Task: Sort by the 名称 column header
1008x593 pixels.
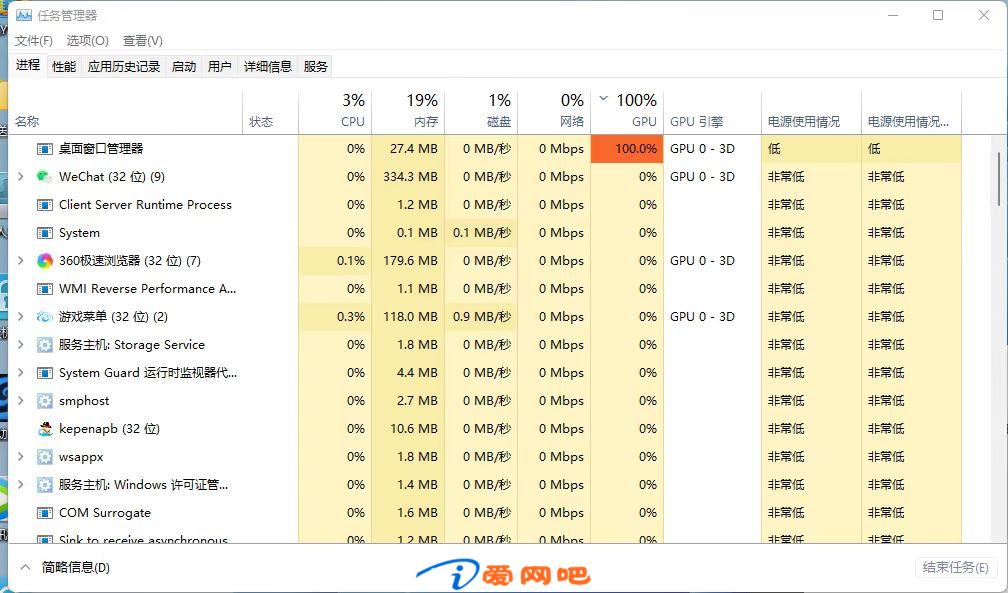Action: pos(125,111)
